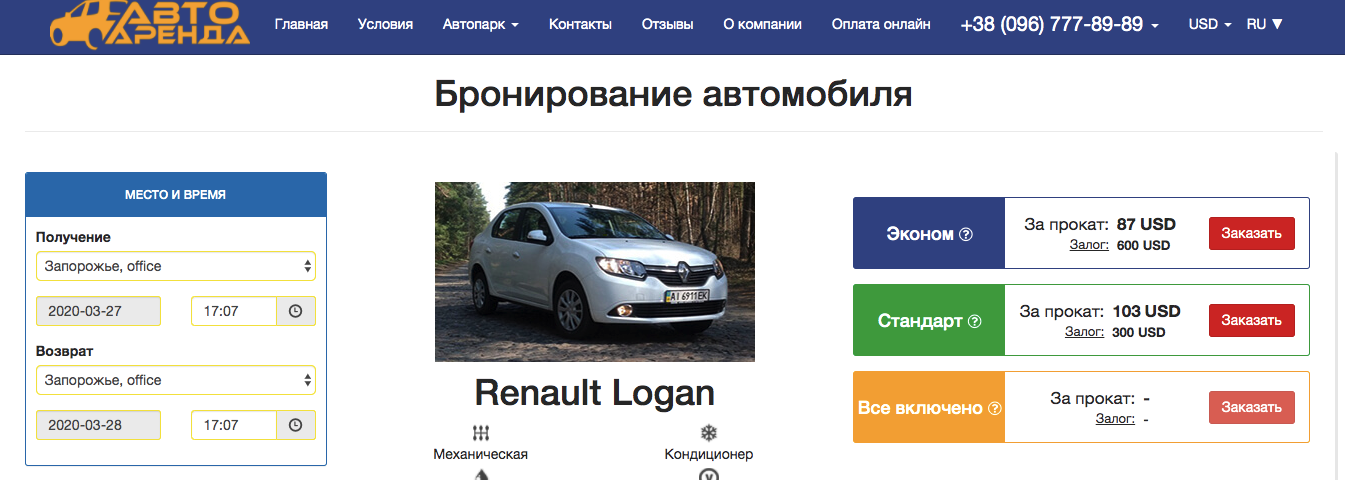
Task: Click the Кондиционер label
Action: pyautogui.click(x=708, y=454)
